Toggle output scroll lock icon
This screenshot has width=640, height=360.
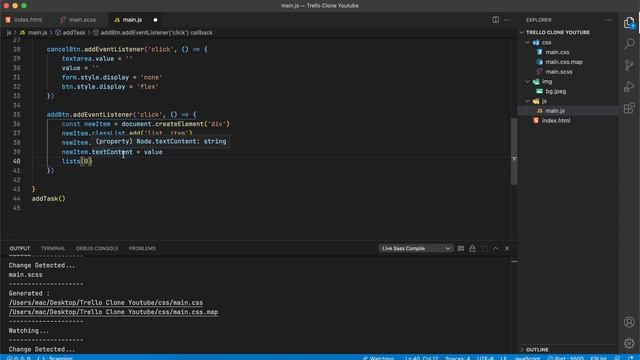click(x=472, y=248)
